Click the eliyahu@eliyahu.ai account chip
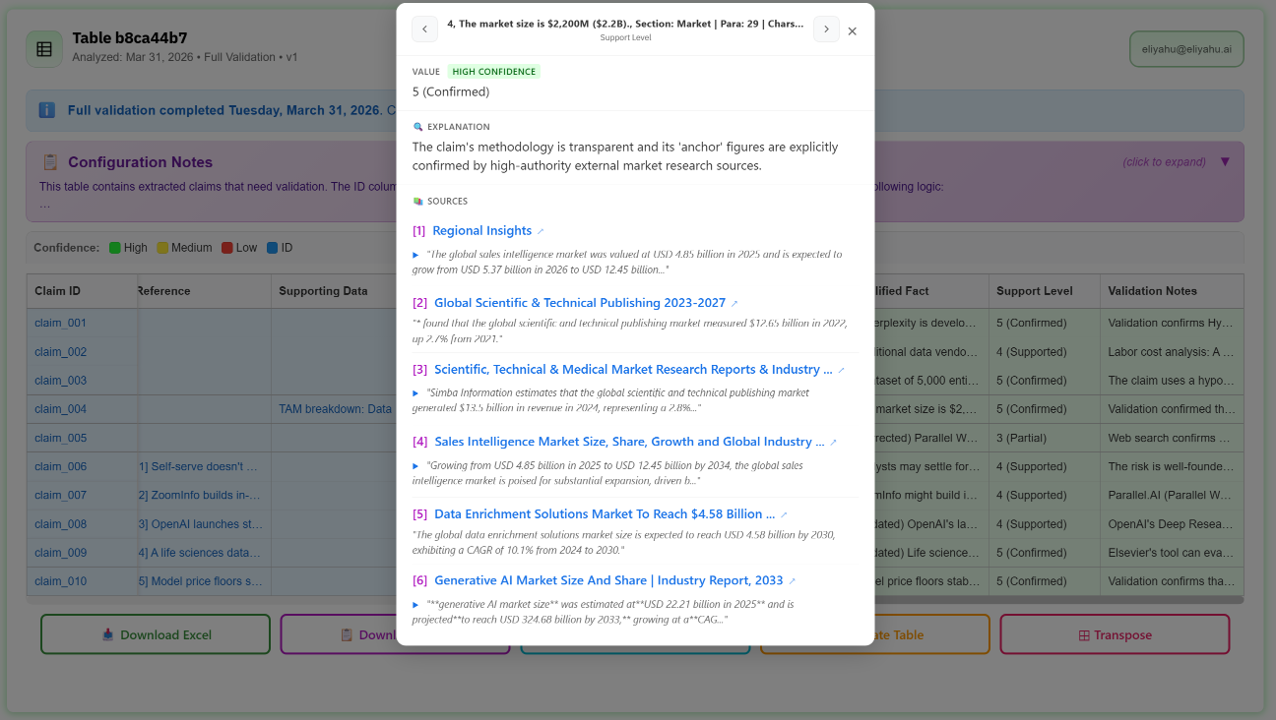This screenshot has width=1276, height=720. (x=1186, y=48)
